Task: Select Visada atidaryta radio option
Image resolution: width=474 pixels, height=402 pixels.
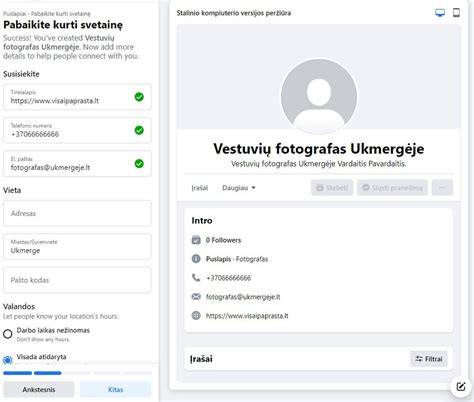Action: pos(8,360)
